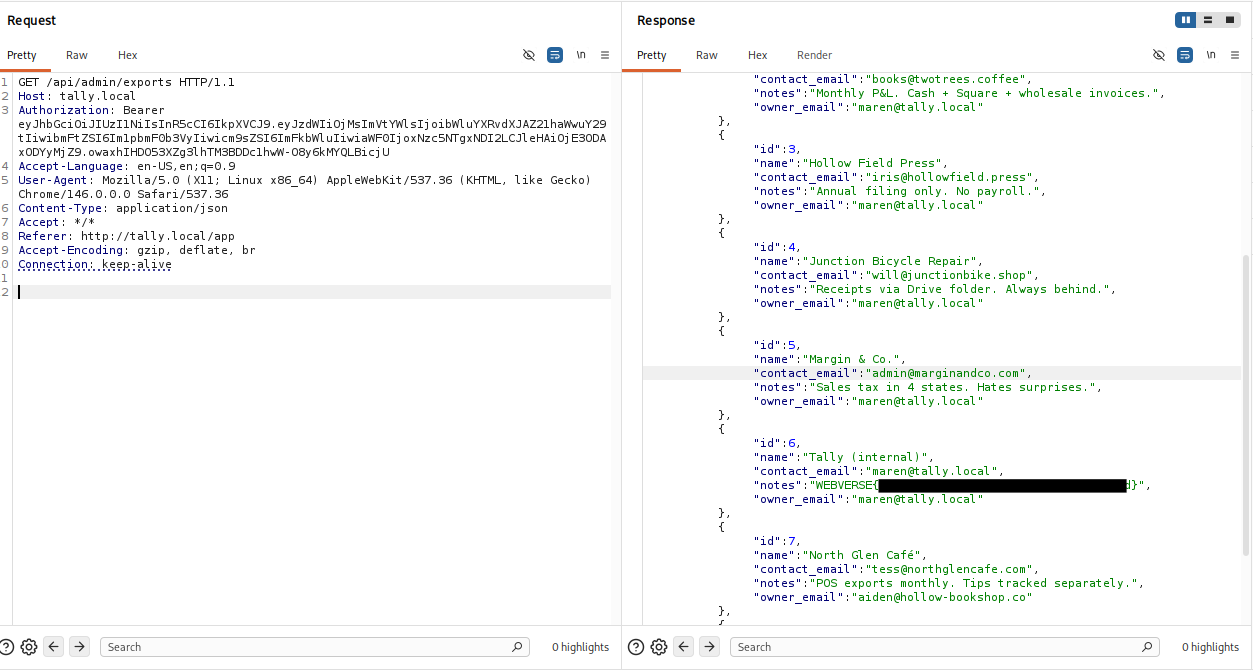Click Content-Type: application/json header
The width and height of the screenshot is (1253, 670).
pyautogui.click(x=123, y=208)
